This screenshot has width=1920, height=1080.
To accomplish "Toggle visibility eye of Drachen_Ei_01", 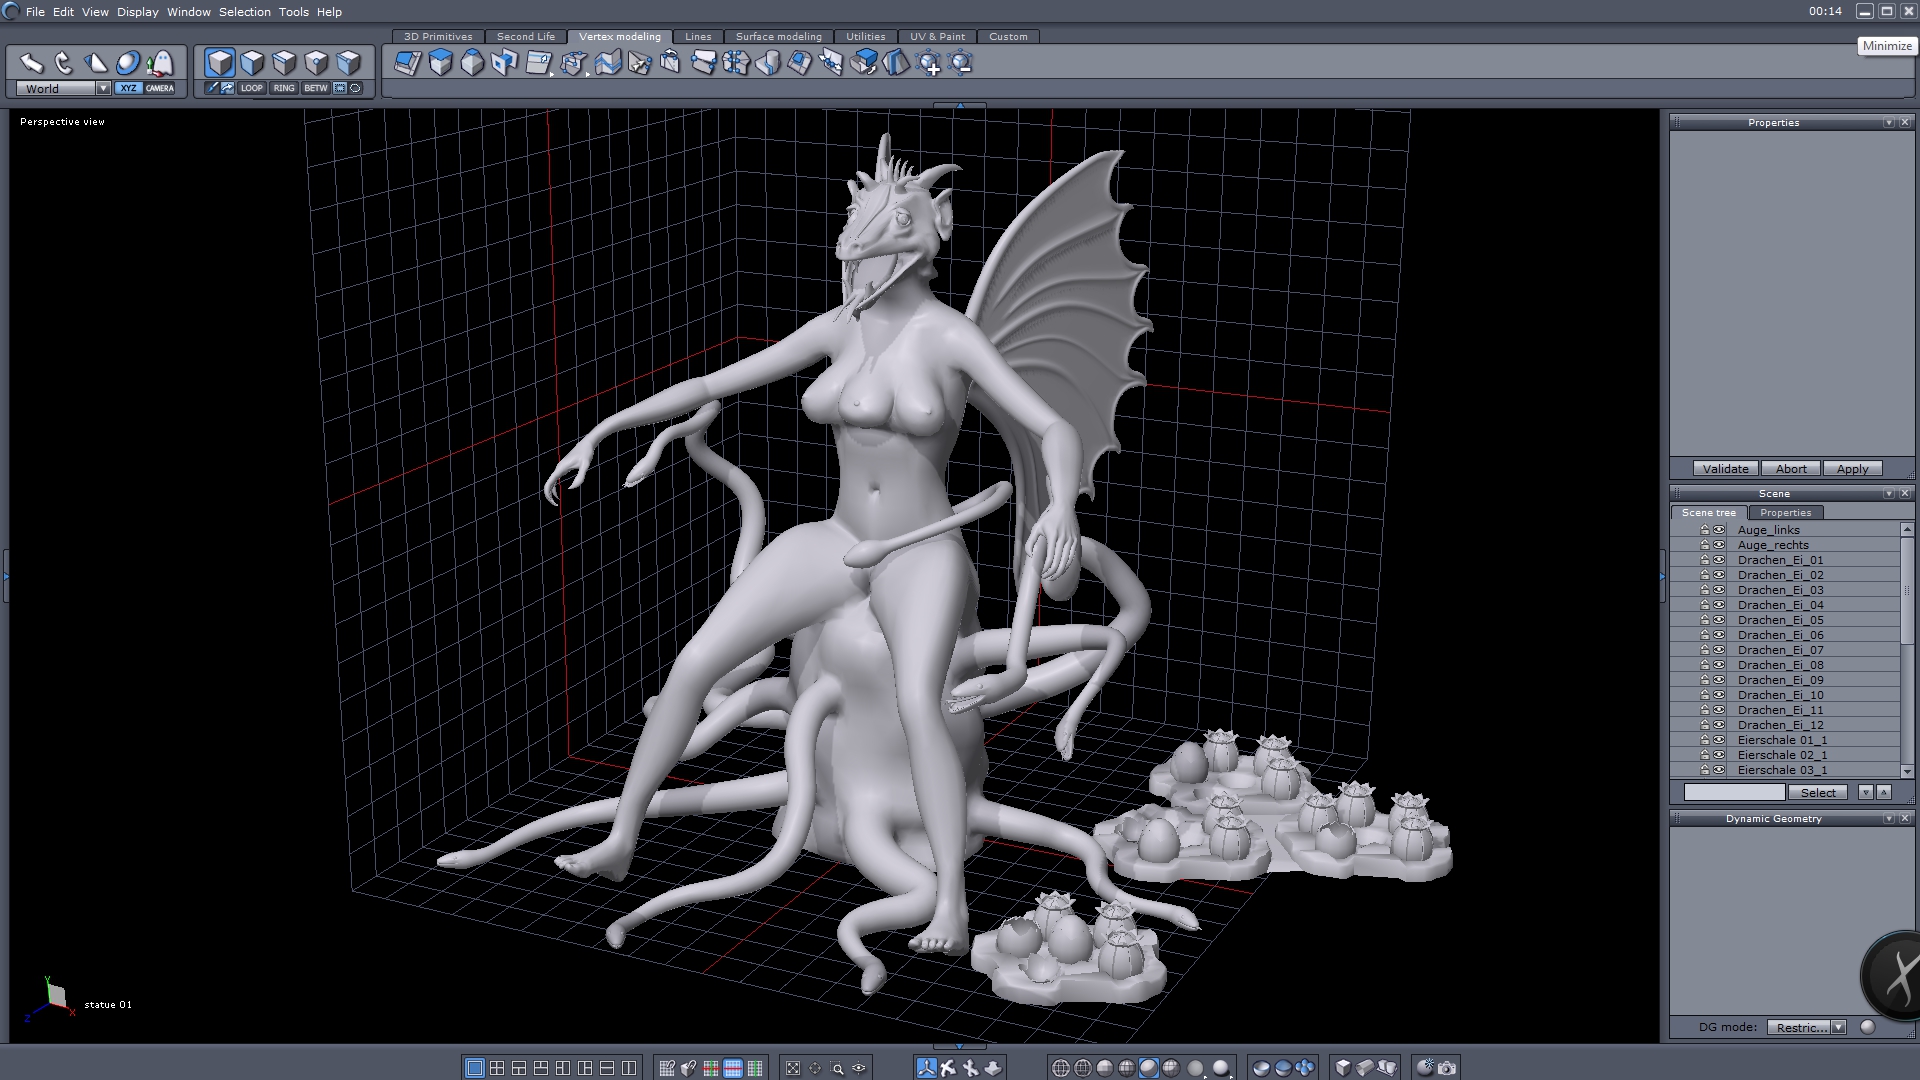I will (1719, 560).
